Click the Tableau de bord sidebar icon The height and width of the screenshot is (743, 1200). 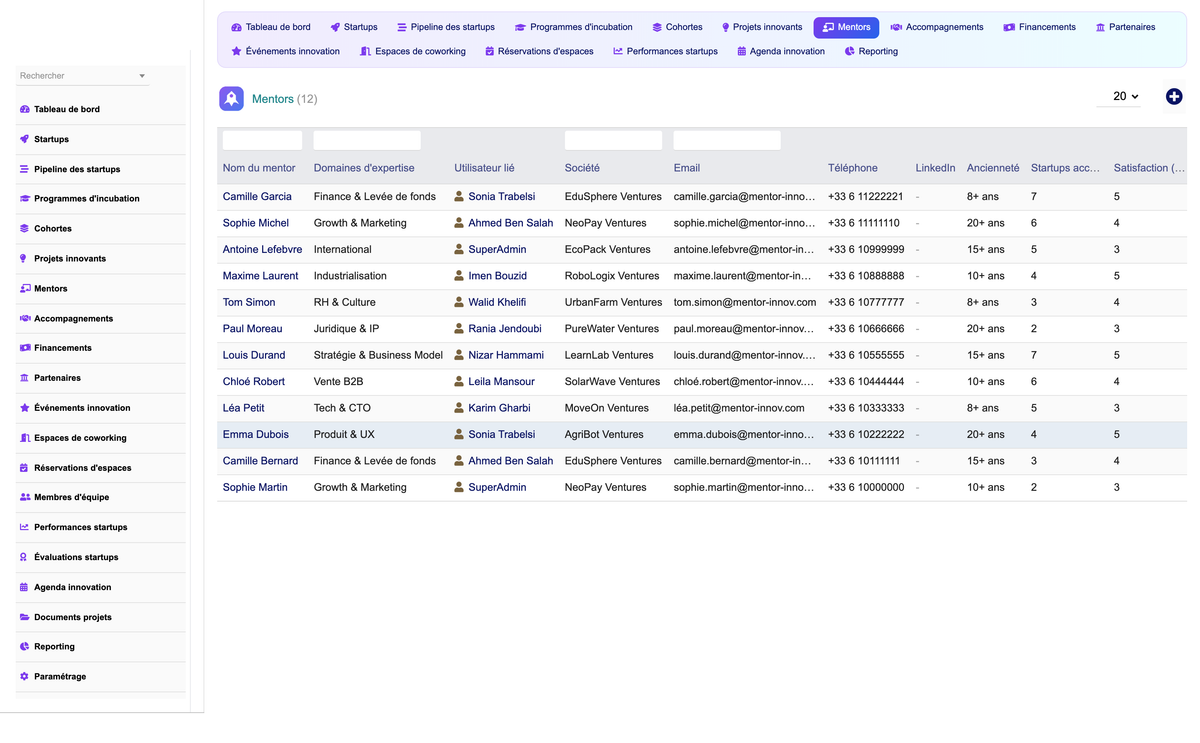click(25, 109)
